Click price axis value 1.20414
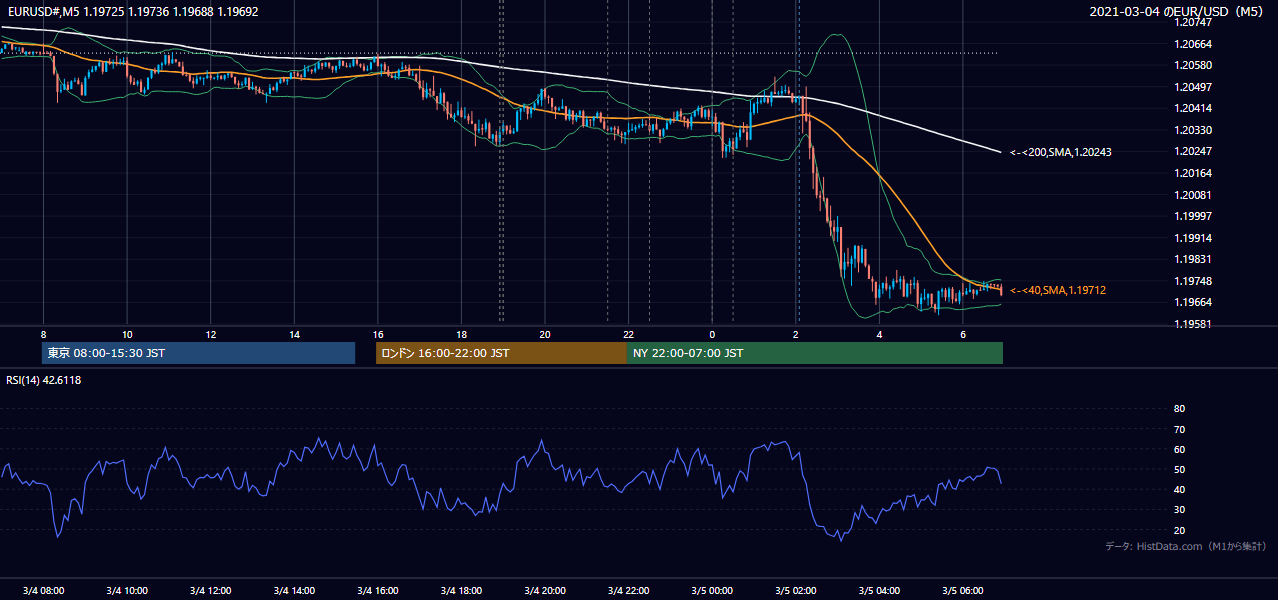 coord(1192,108)
